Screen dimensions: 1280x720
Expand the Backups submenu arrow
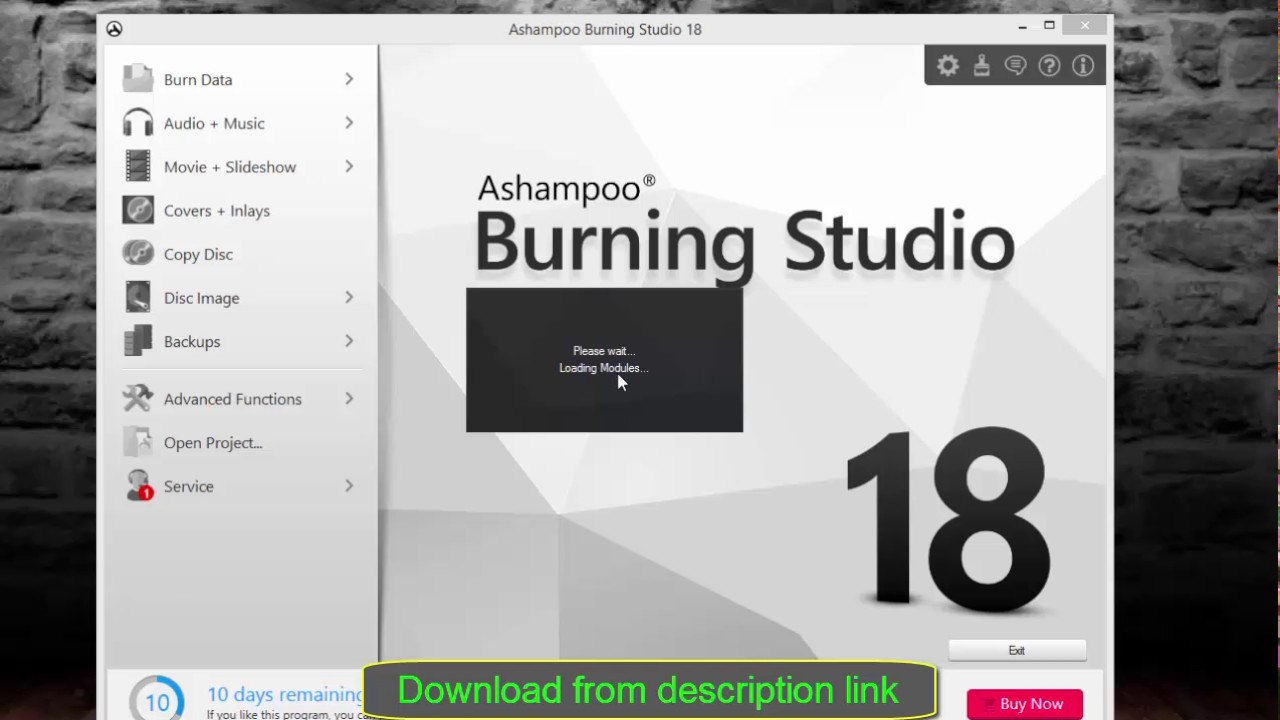coord(349,341)
